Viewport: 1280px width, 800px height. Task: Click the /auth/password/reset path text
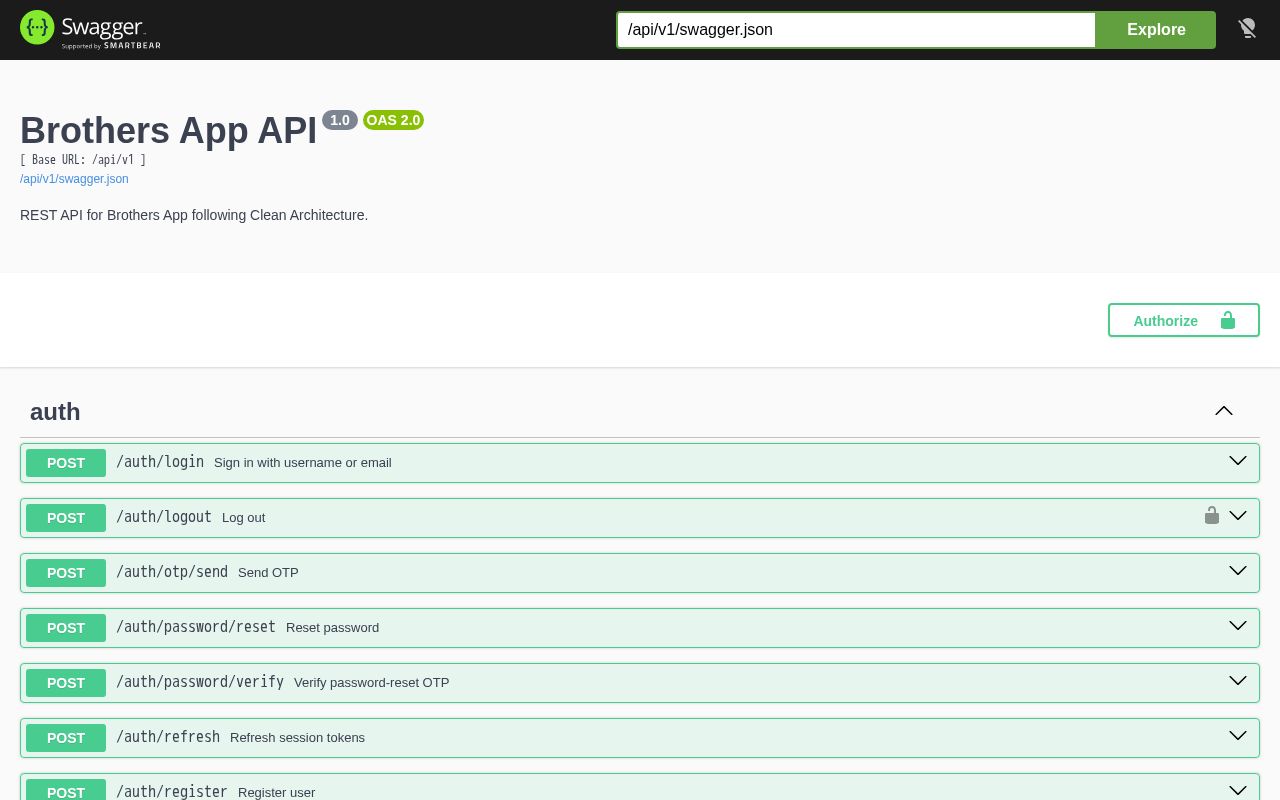click(196, 627)
